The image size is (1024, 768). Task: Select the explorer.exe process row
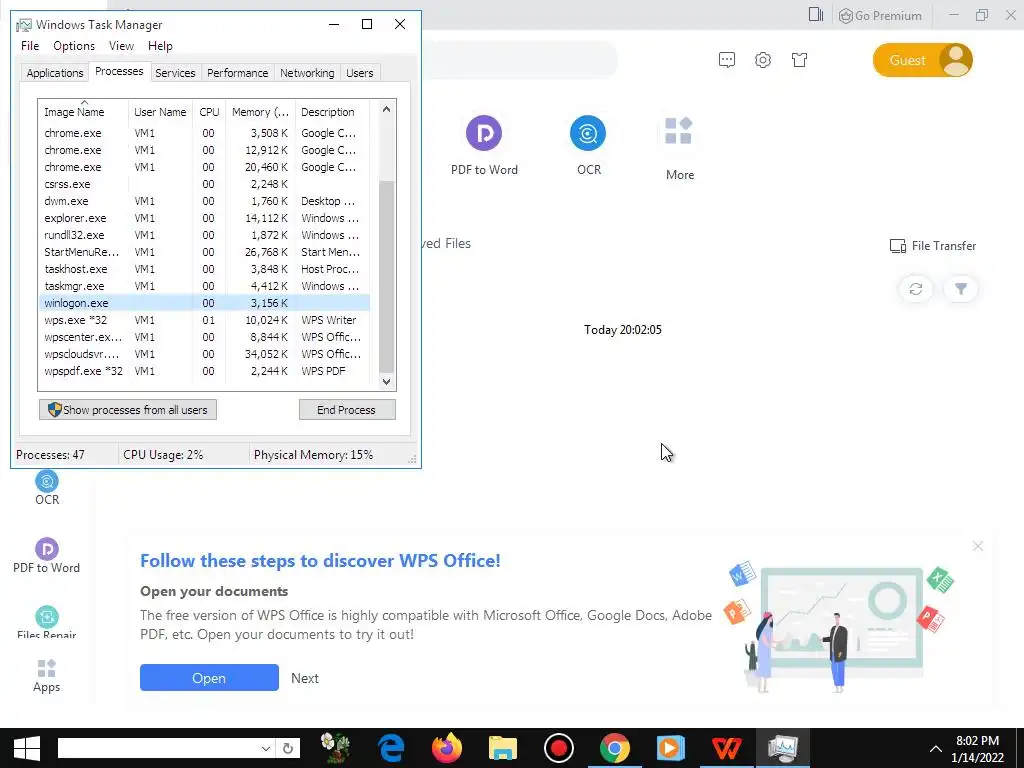coord(204,218)
